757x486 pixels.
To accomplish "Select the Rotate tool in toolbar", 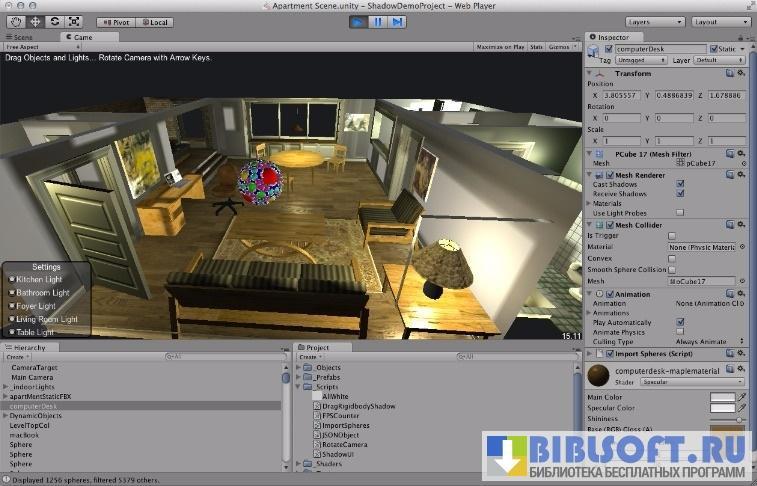I will click(53, 21).
